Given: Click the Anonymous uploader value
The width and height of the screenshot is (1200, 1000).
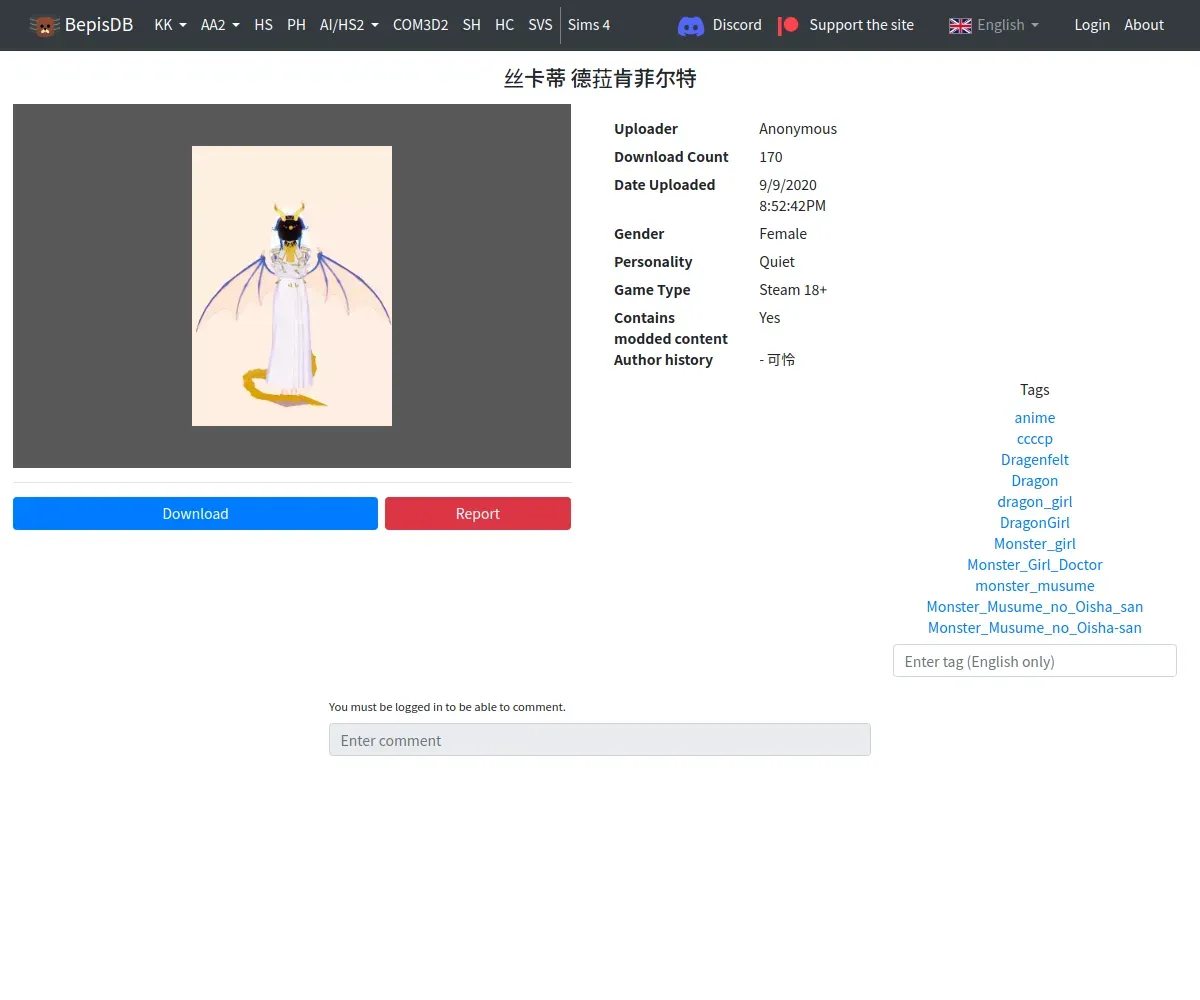Looking at the screenshot, I should click(798, 129).
